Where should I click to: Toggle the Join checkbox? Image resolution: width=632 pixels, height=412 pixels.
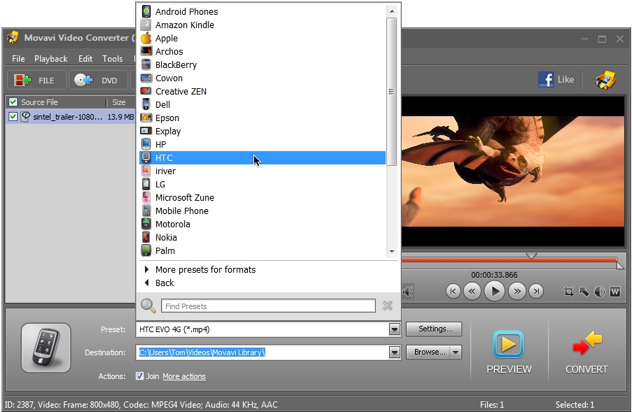tap(139, 376)
